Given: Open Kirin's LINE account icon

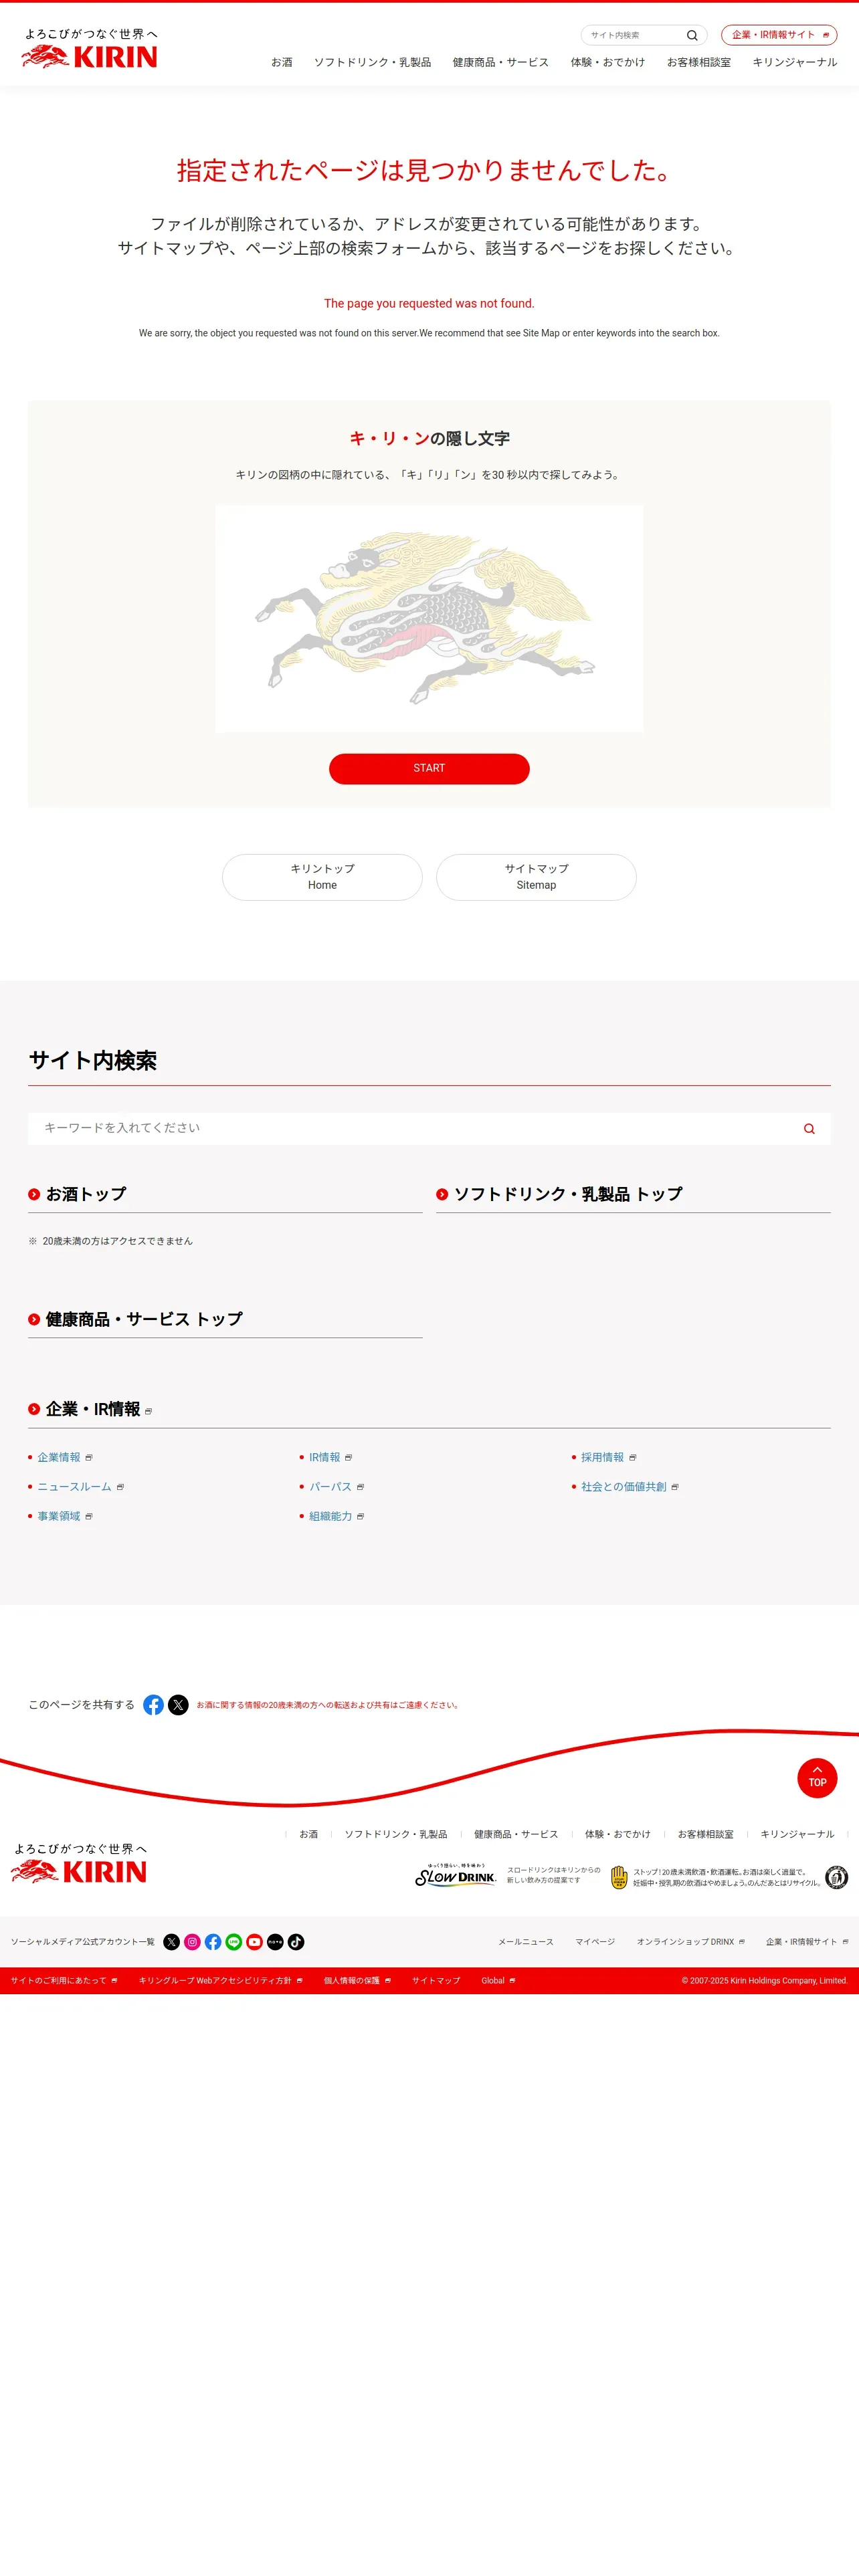Looking at the screenshot, I should [x=234, y=1942].
